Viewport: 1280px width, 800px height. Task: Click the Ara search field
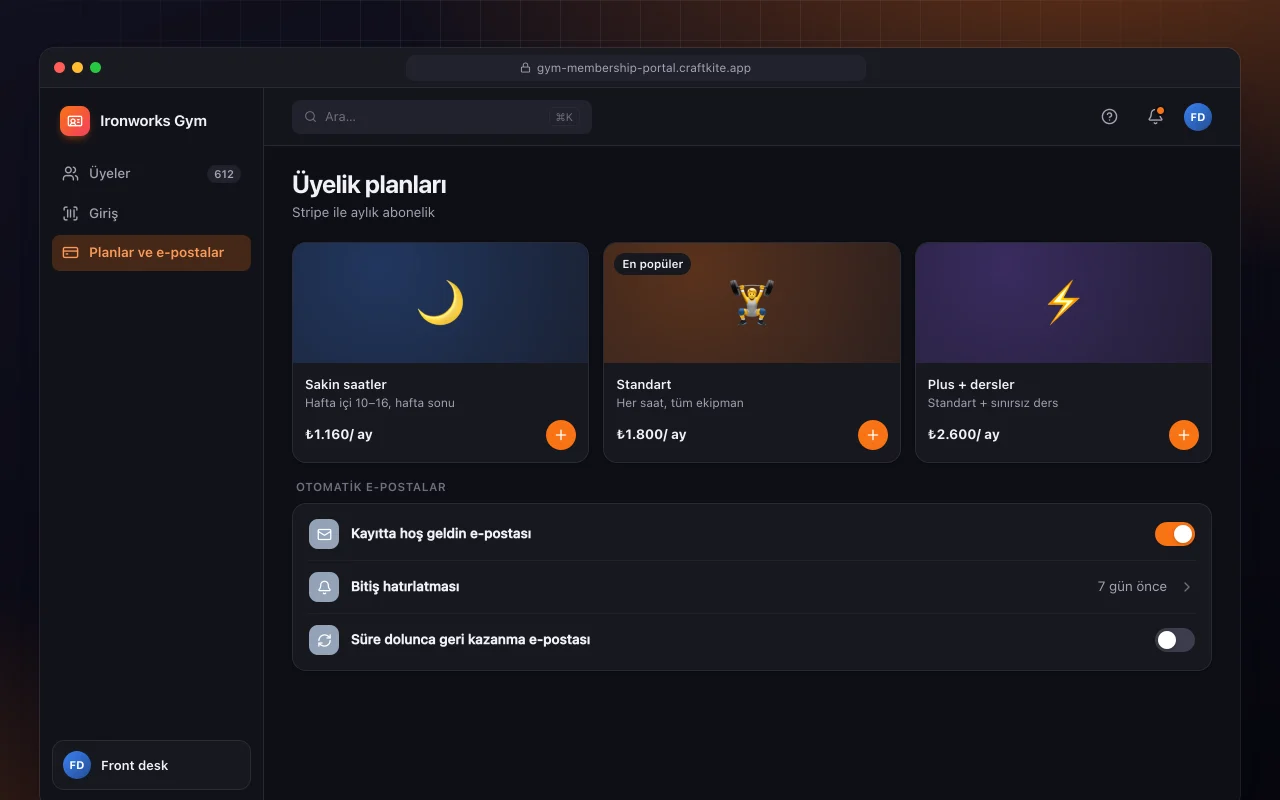click(442, 117)
